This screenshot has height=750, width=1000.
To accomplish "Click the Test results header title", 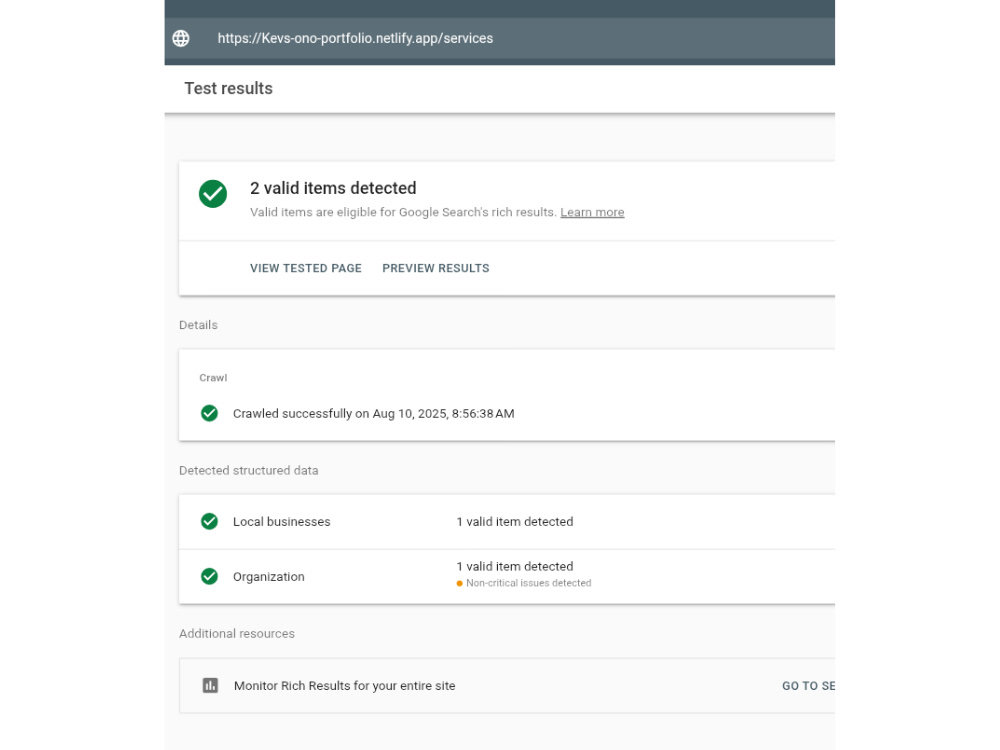I will [228, 89].
